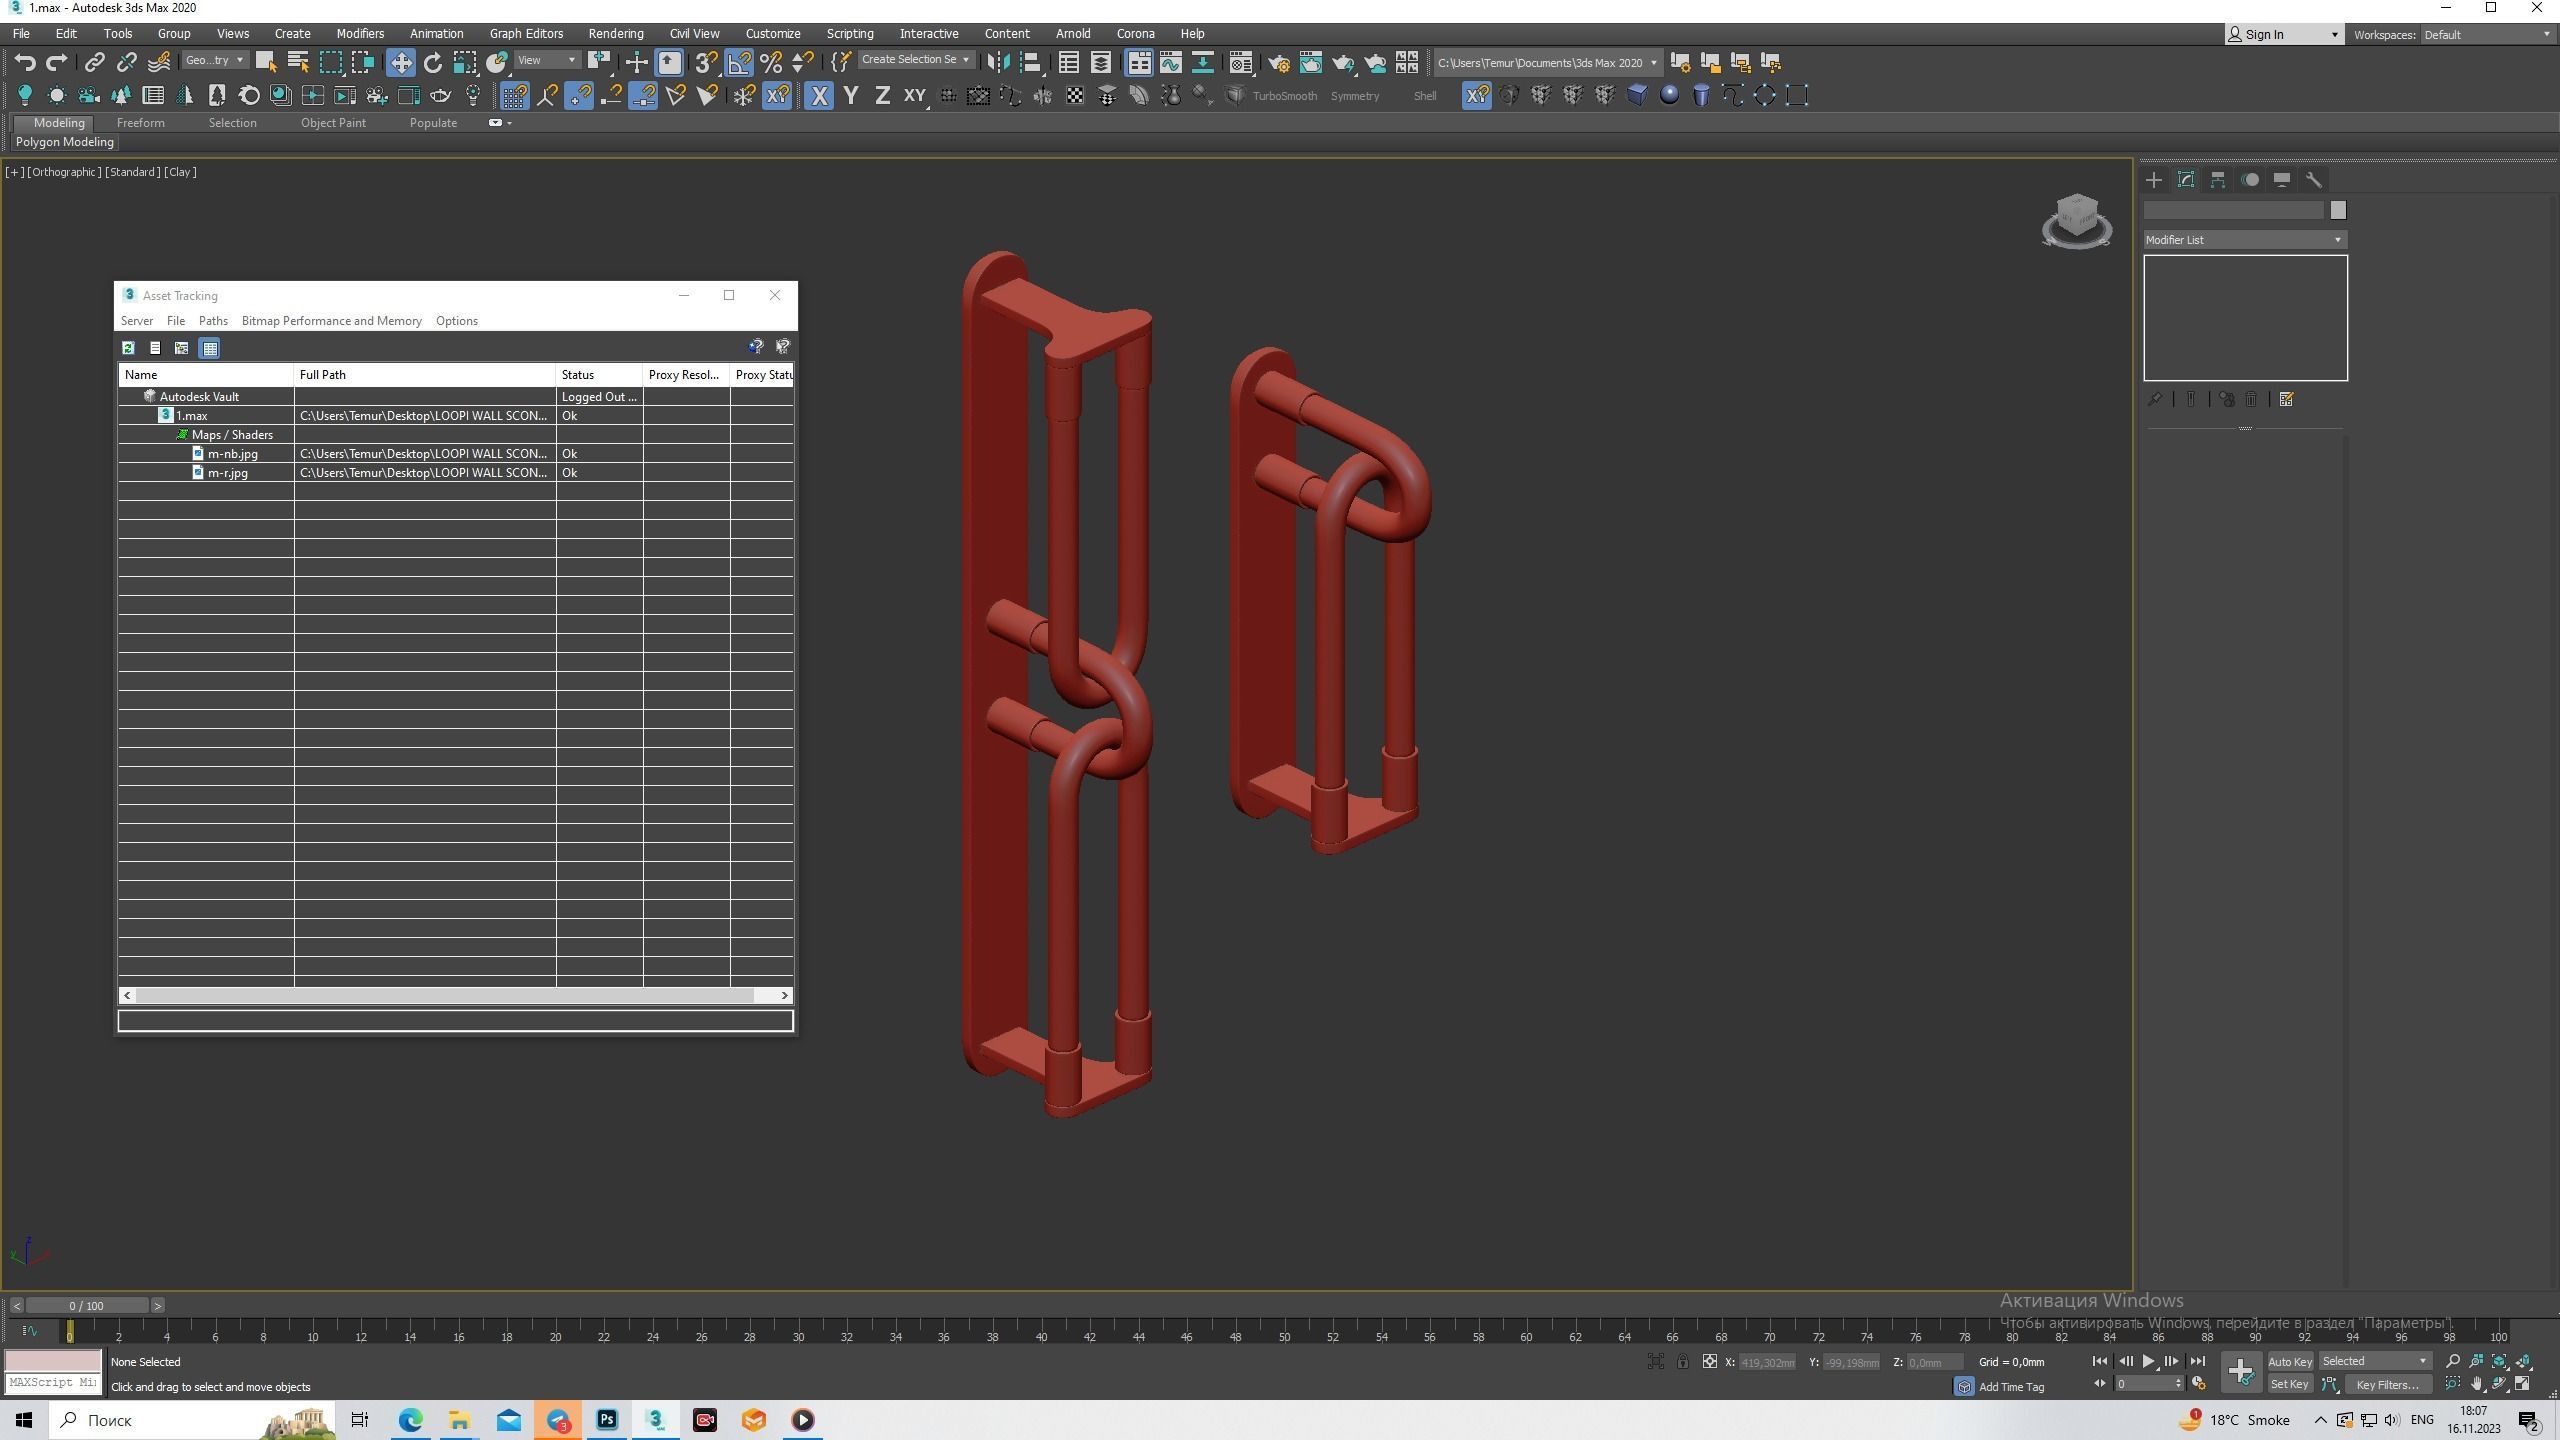Click the Shell modifier button
The width and height of the screenshot is (2560, 1440).
[1424, 96]
